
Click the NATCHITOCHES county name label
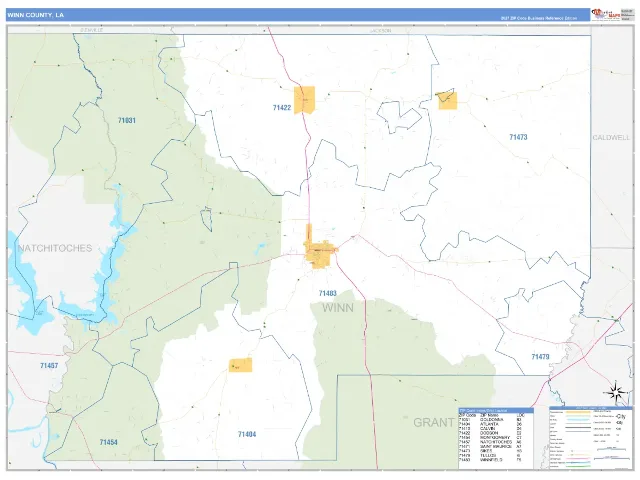coord(55,248)
